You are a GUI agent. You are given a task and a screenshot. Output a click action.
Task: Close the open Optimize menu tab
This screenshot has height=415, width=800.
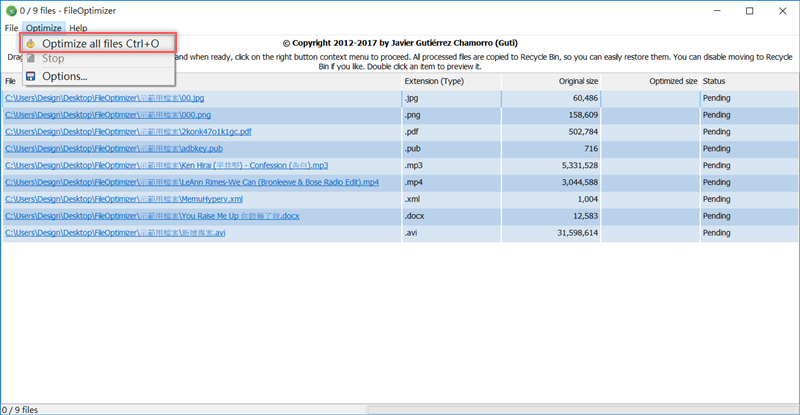click(x=44, y=28)
